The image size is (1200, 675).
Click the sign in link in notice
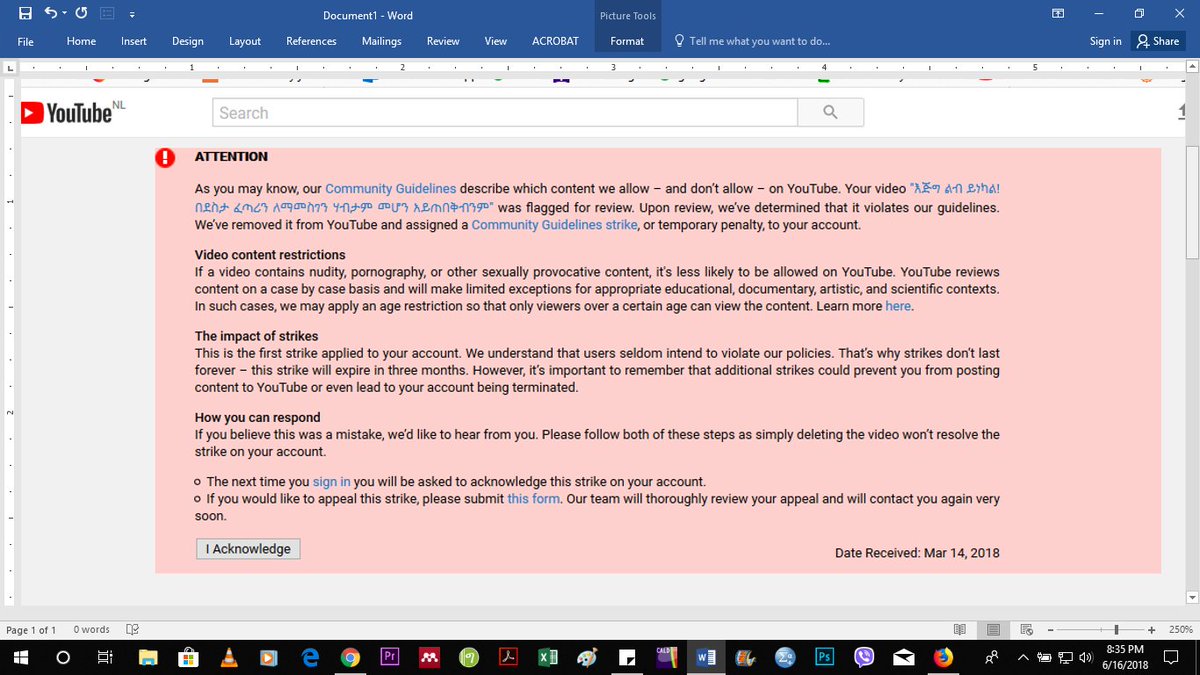pyautogui.click(x=332, y=481)
